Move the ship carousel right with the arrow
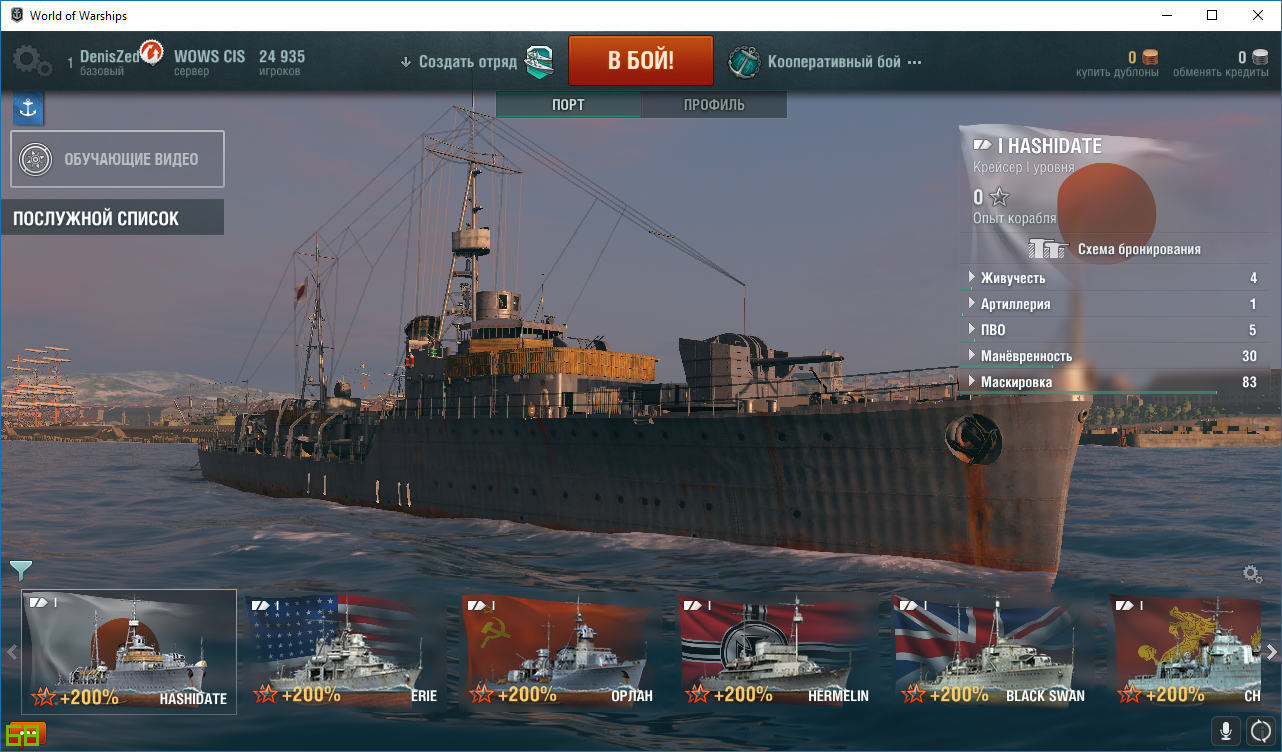This screenshot has height=752, width=1282. click(x=1272, y=652)
